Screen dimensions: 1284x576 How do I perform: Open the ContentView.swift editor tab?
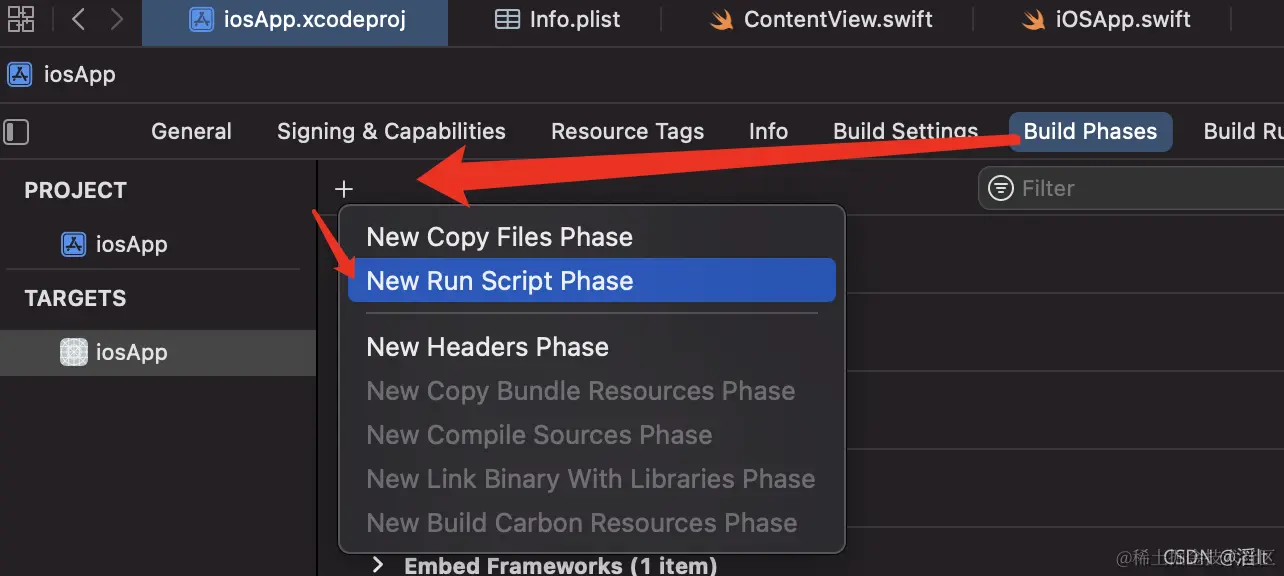[x=822, y=20]
